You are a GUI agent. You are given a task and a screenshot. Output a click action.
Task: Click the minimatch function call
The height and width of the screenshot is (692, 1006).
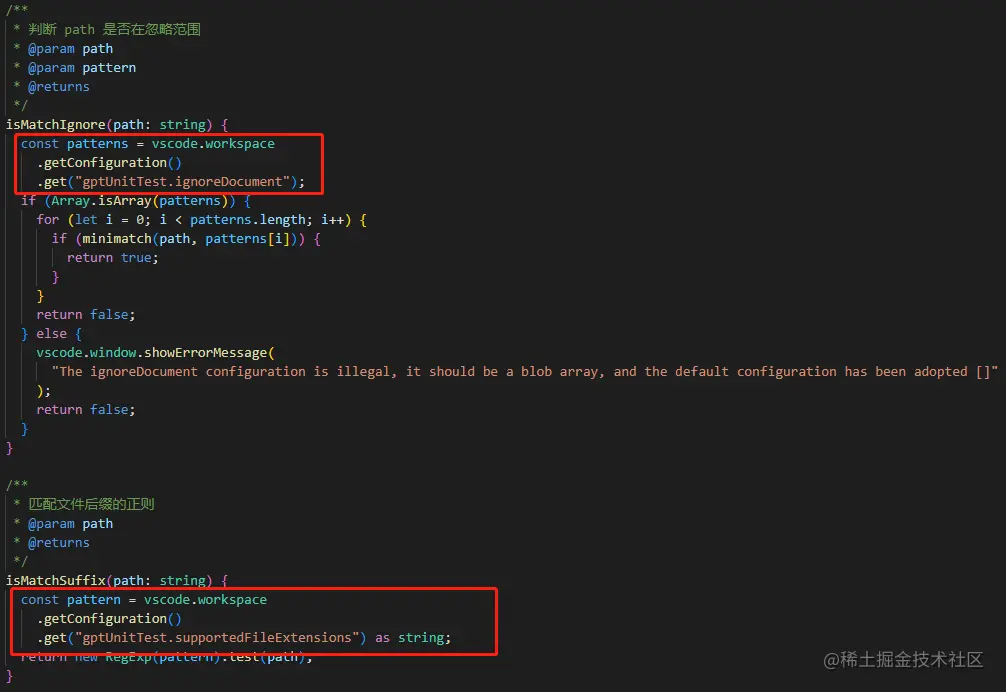click(x=116, y=239)
